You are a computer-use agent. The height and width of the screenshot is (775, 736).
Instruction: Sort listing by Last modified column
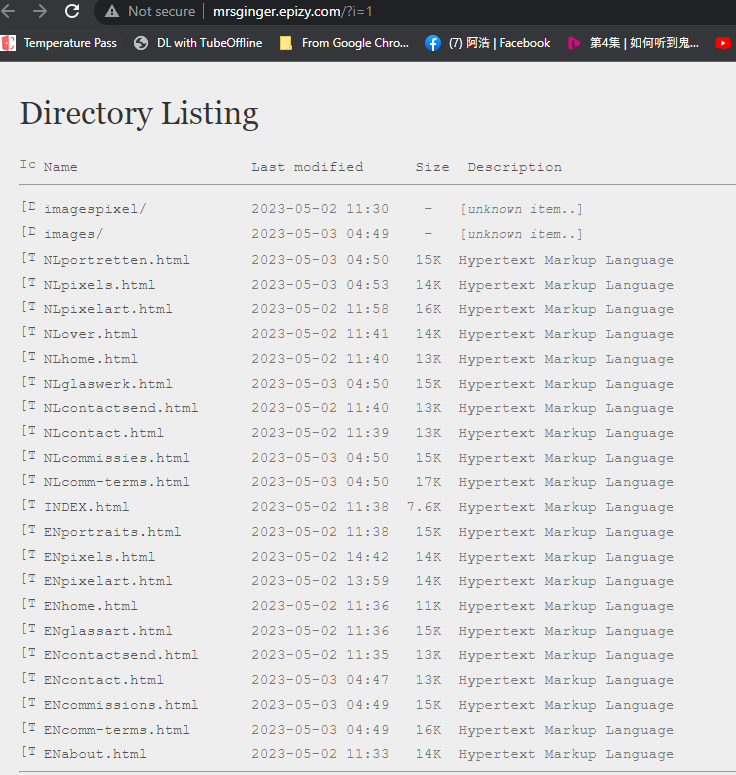pos(307,167)
